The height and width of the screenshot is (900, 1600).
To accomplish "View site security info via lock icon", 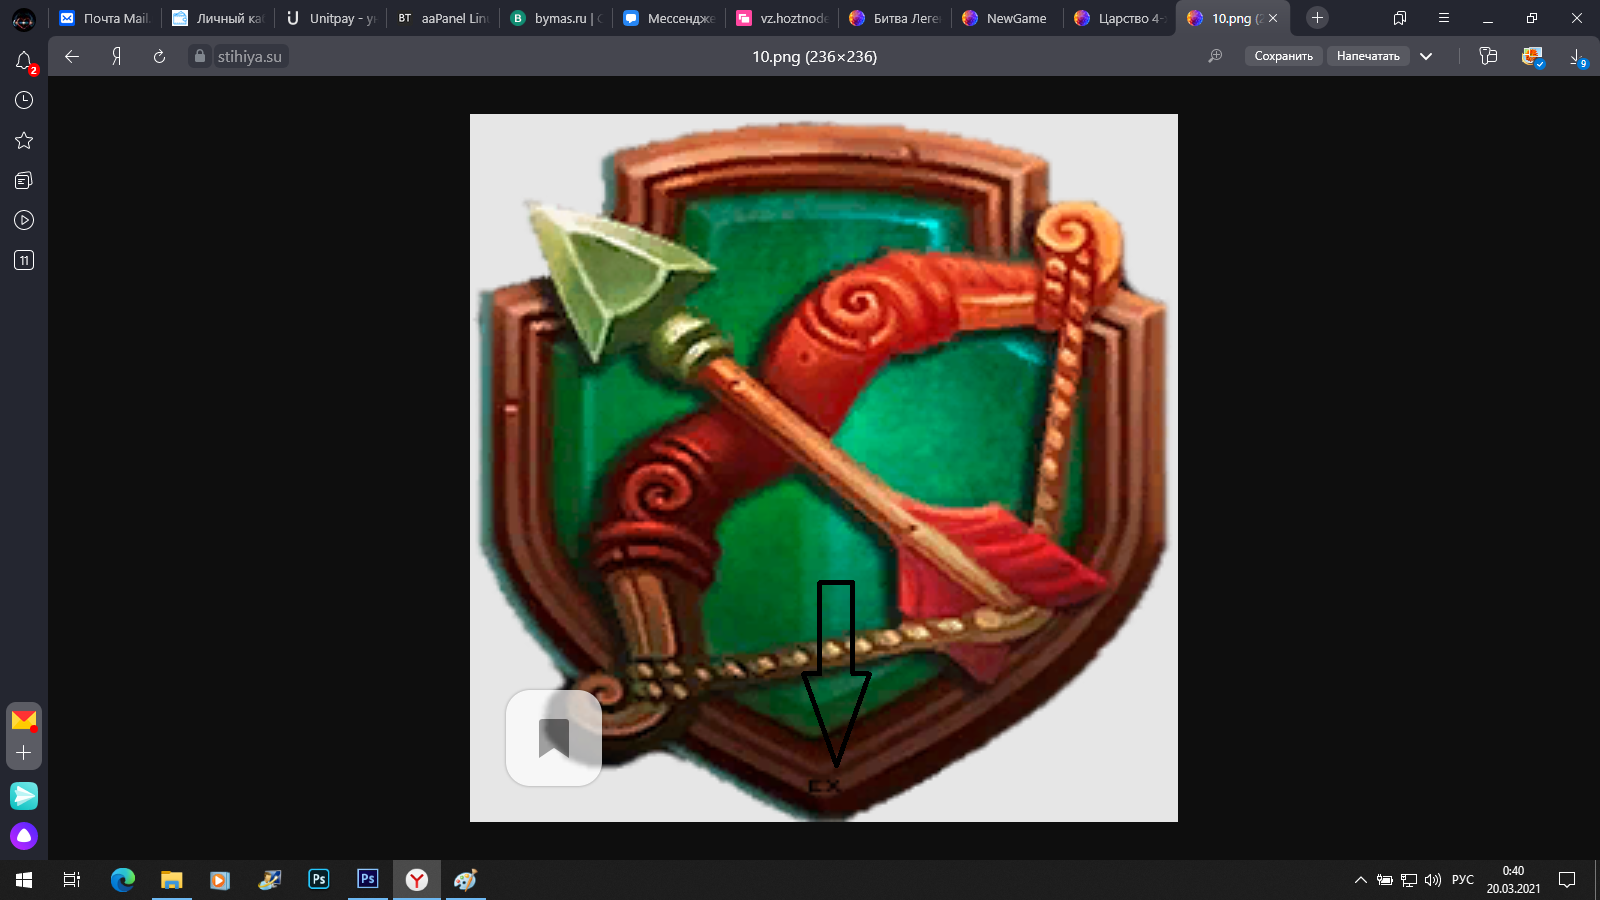I will 200,57.
